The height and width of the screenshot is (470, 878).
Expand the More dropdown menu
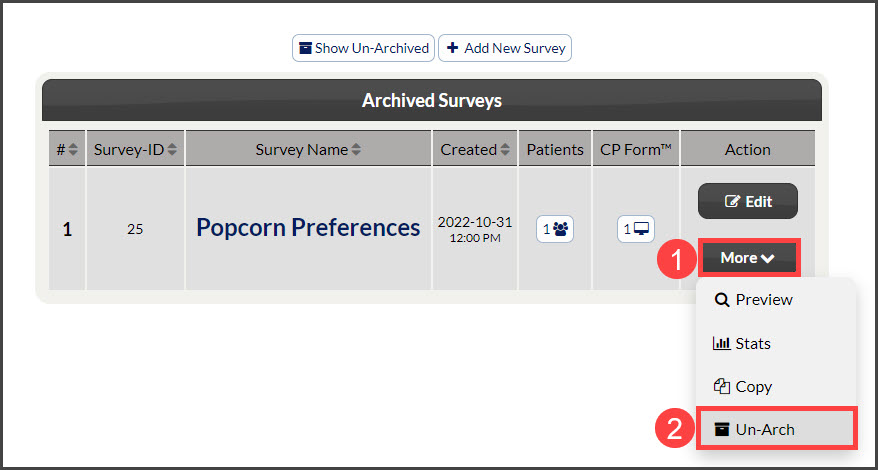coord(748,258)
